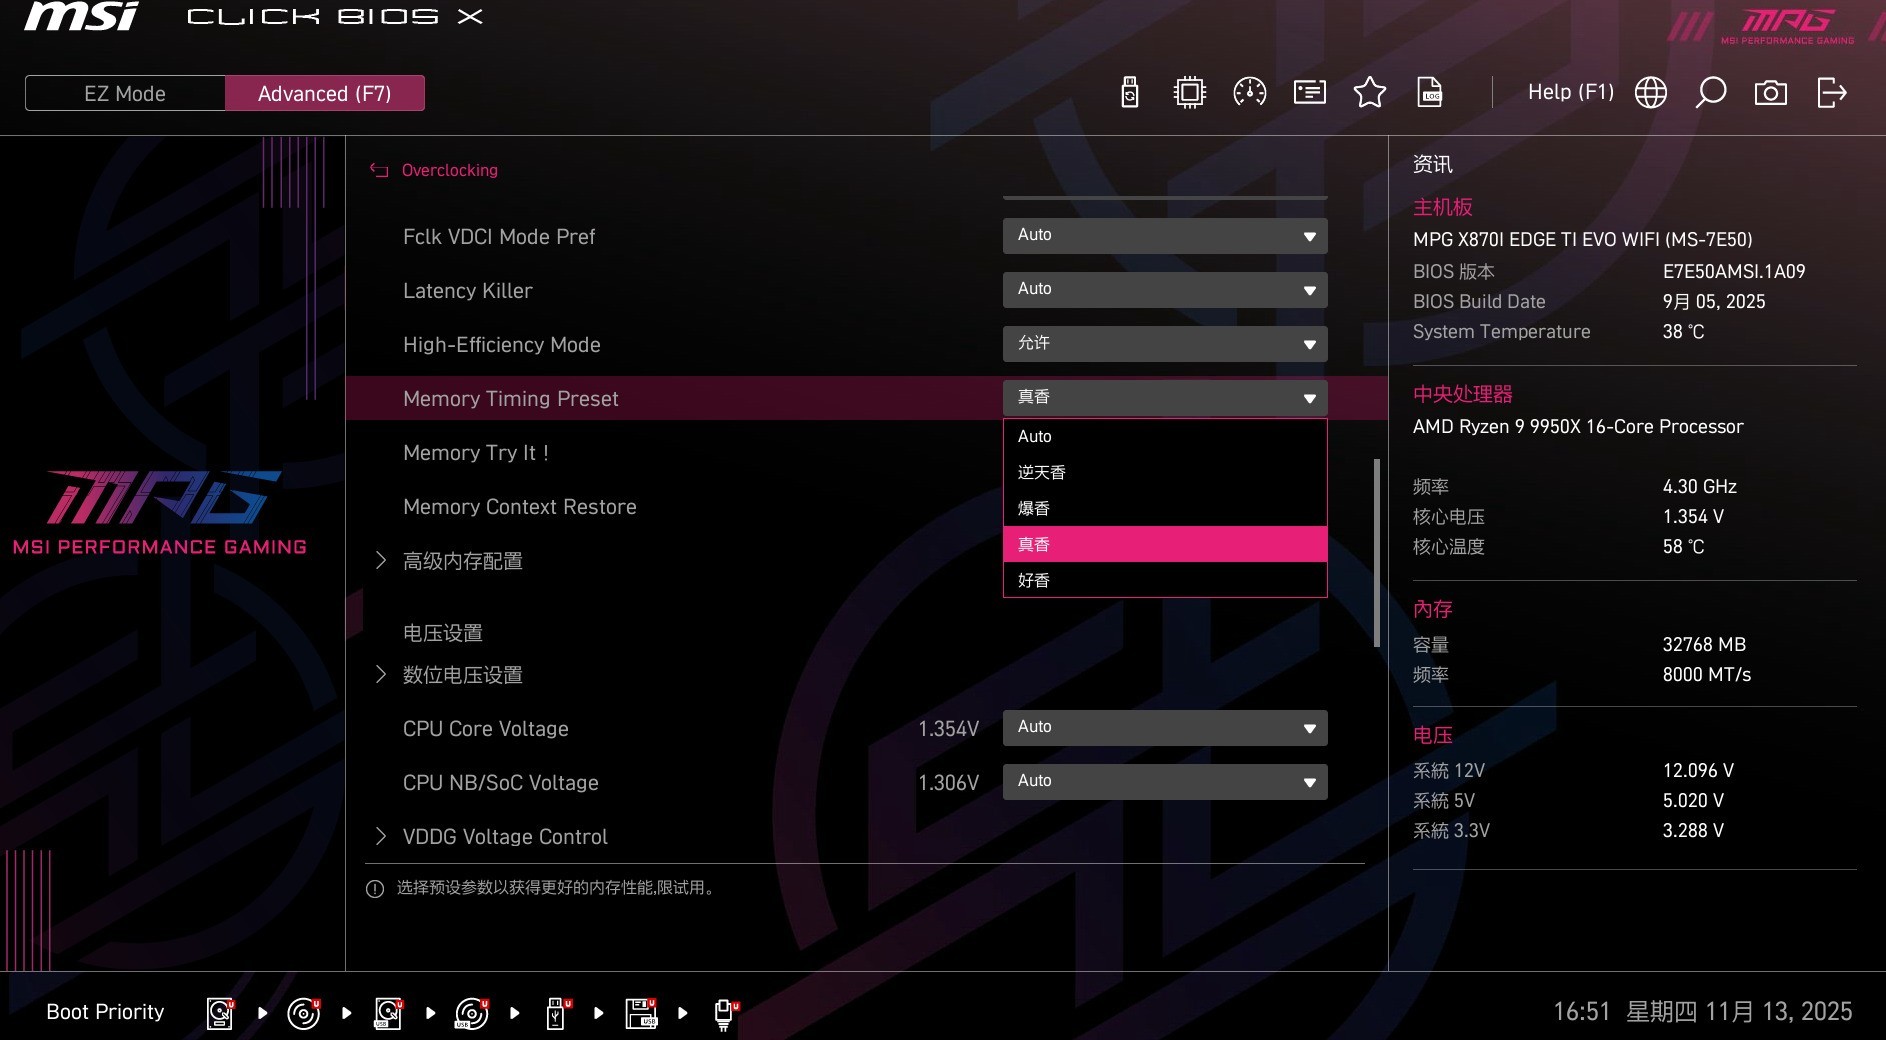The height and width of the screenshot is (1040, 1886).
Task: Select the USB flash drive boot device
Action: (556, 1012)
